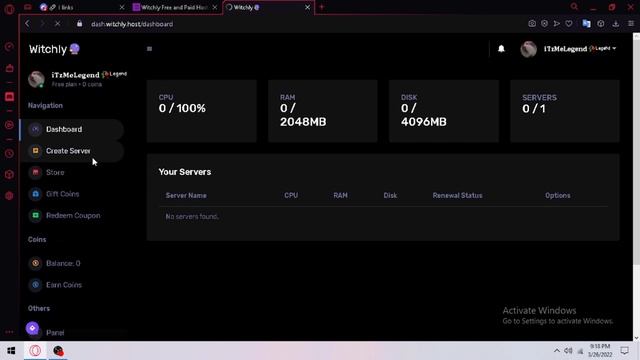The height and width of the screenshot is (360, 640).
Task: Click the sidebar profile avatar
Action: (36, 79)
